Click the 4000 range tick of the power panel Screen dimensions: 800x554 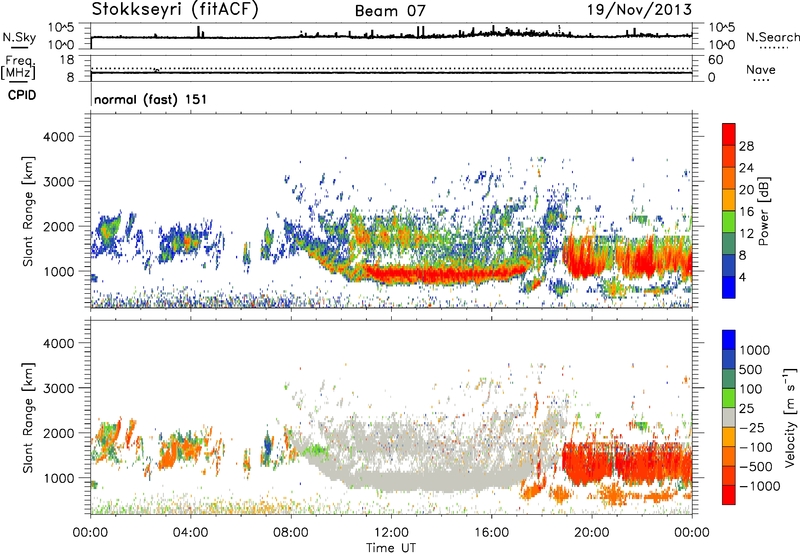(x=59, y=137)
